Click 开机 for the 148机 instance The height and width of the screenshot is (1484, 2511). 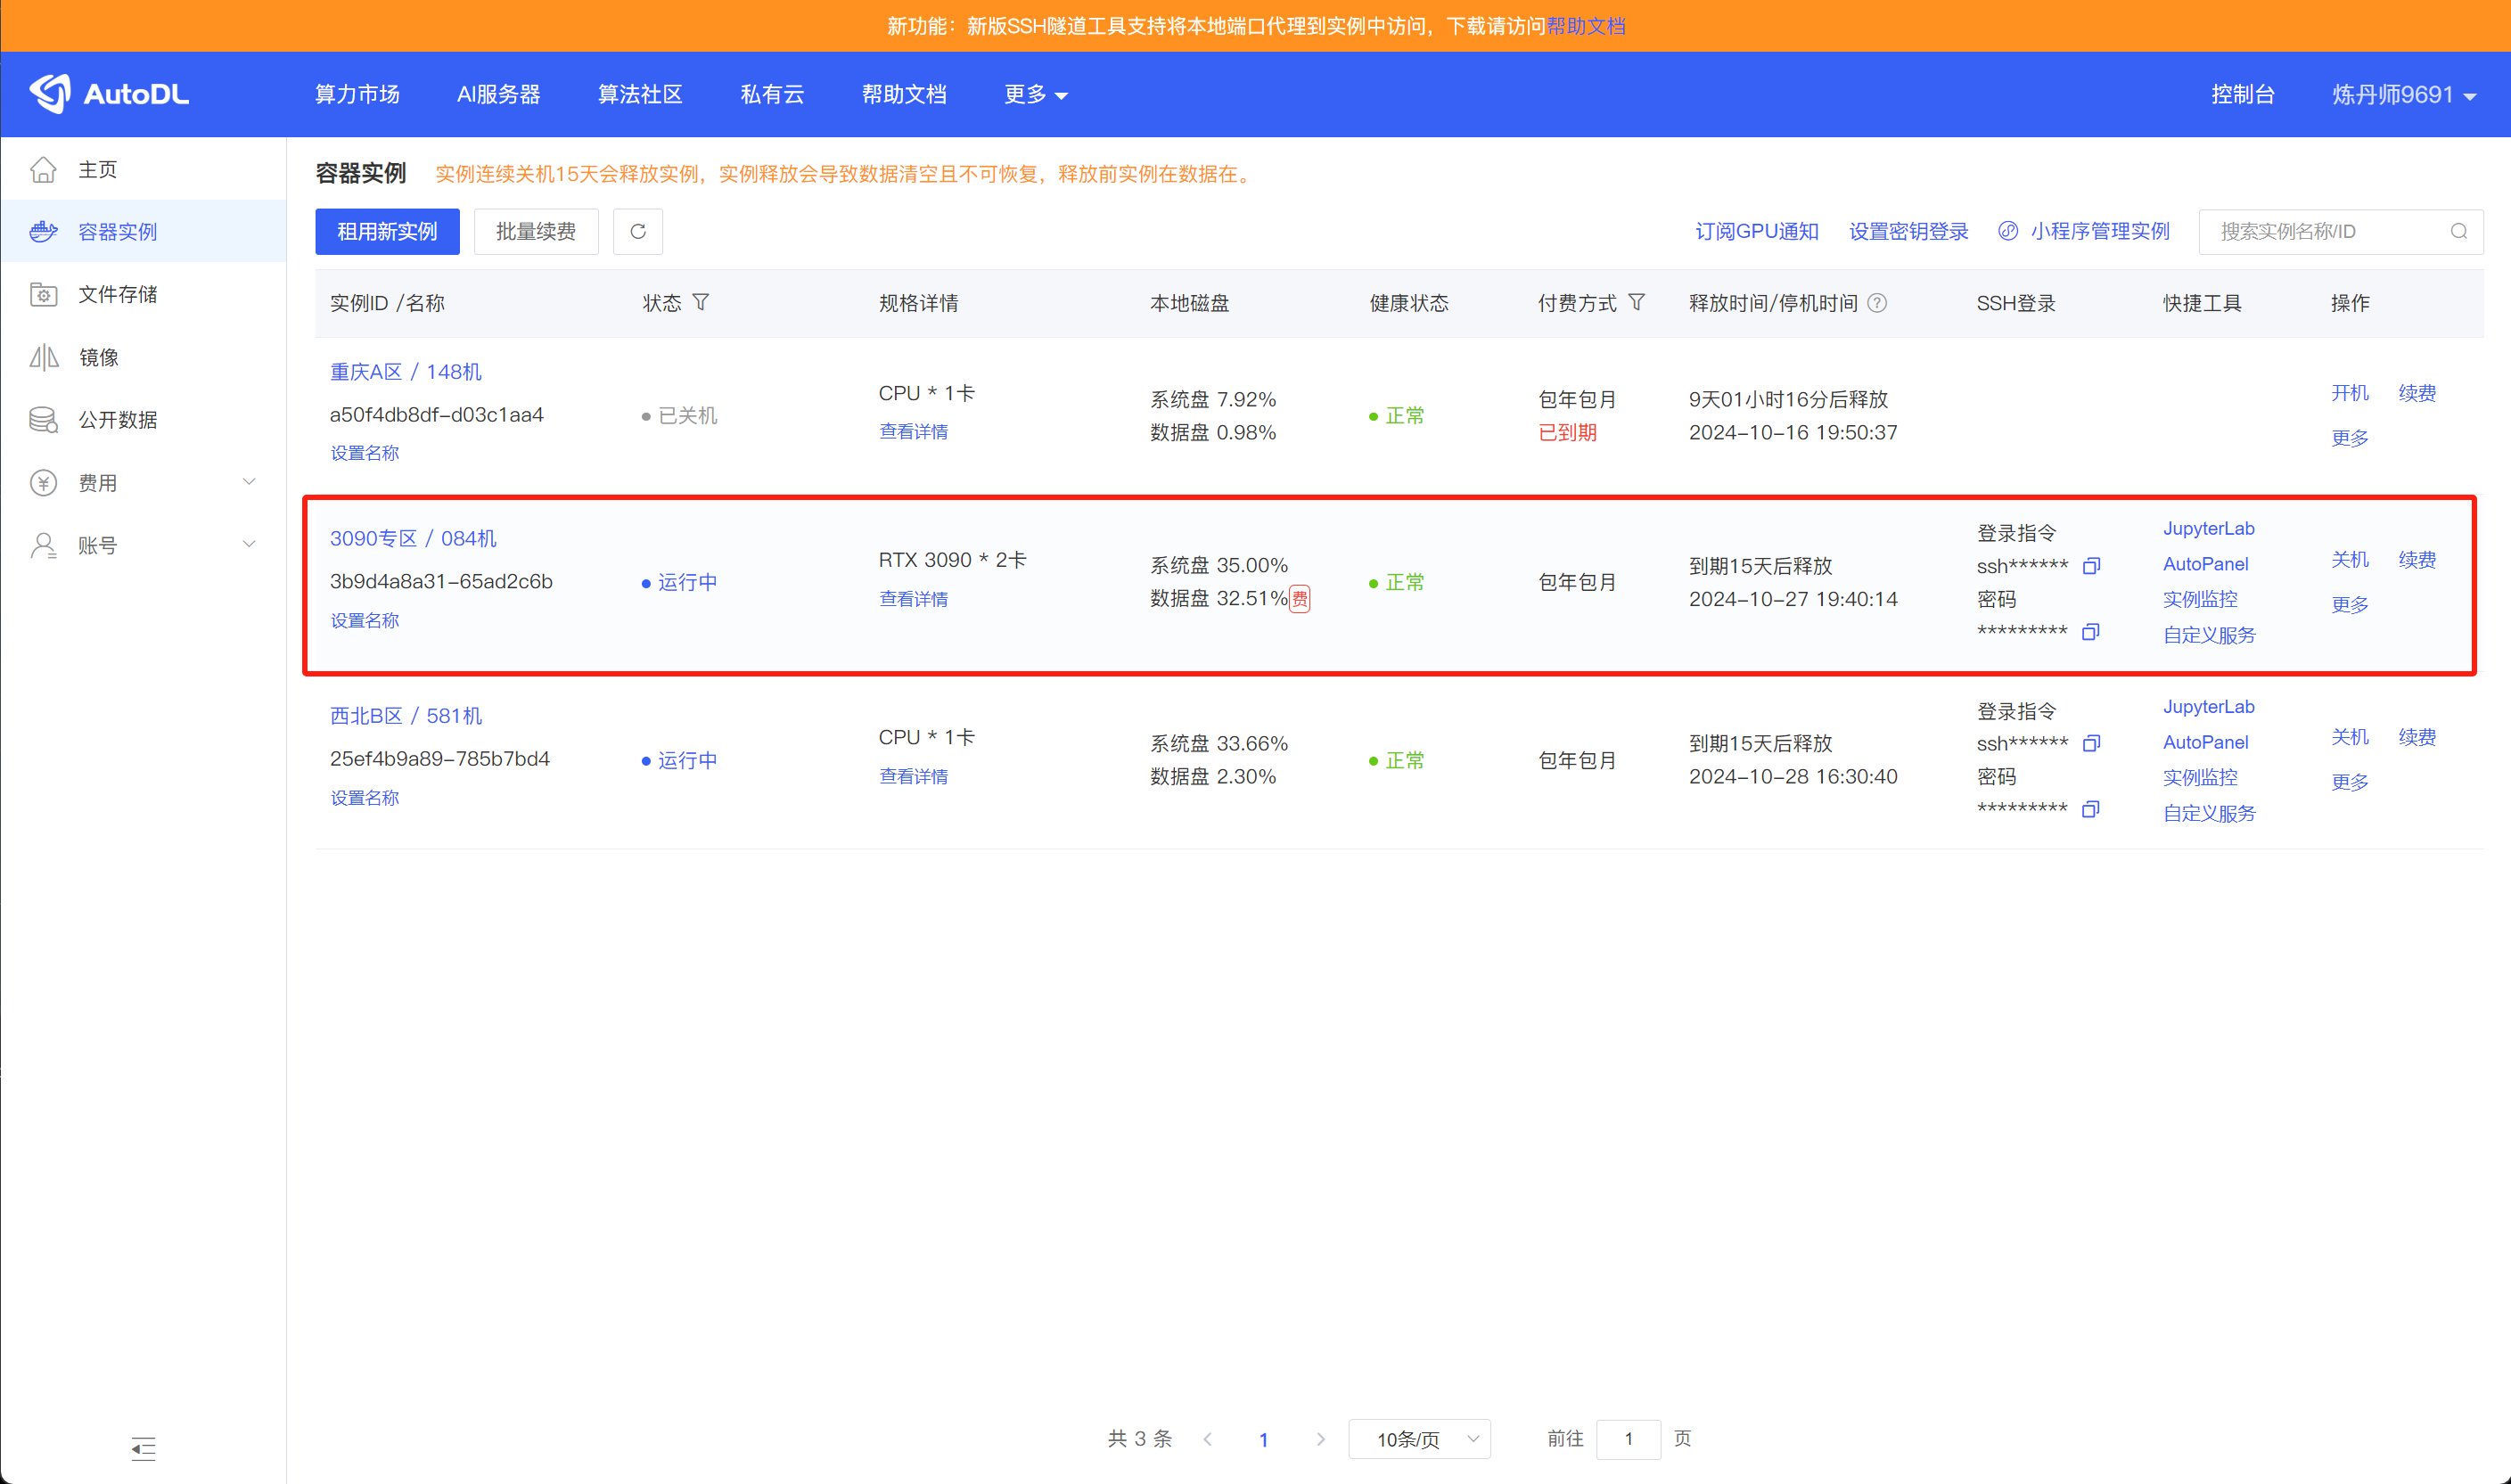pos(2349,393)
